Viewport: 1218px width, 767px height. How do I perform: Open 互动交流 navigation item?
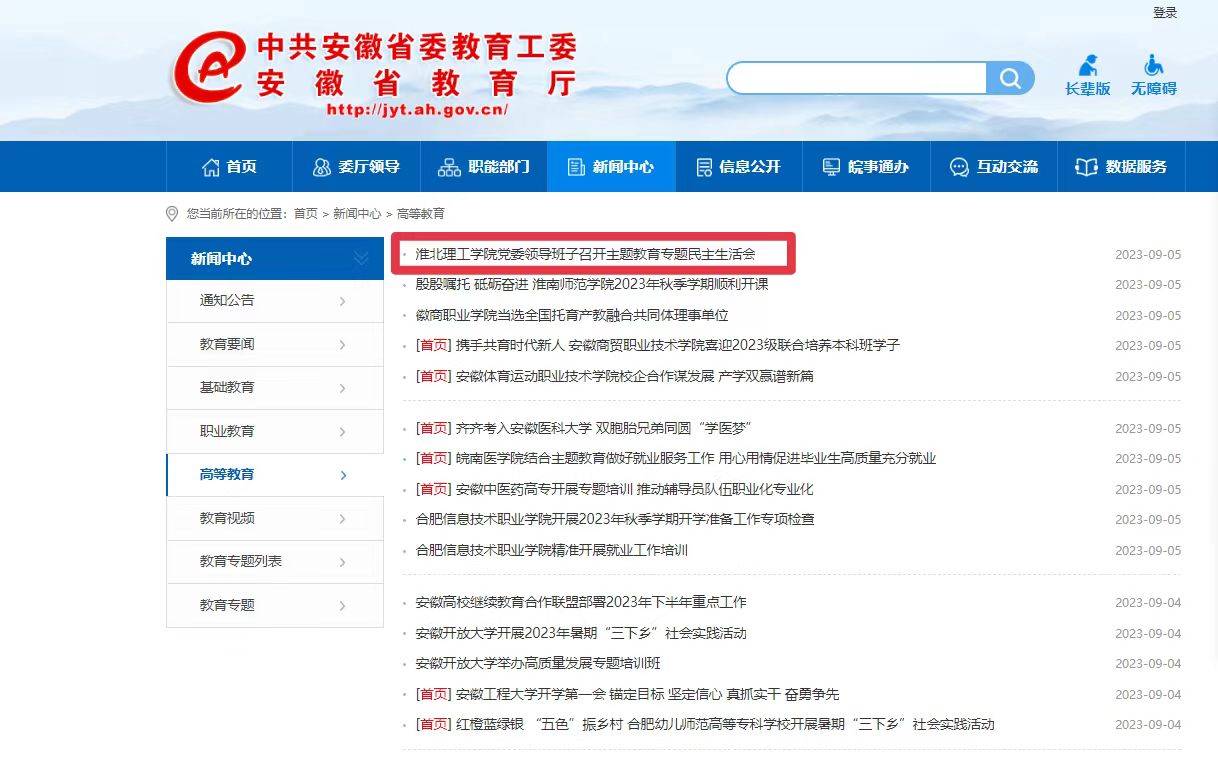click(994, 167)
